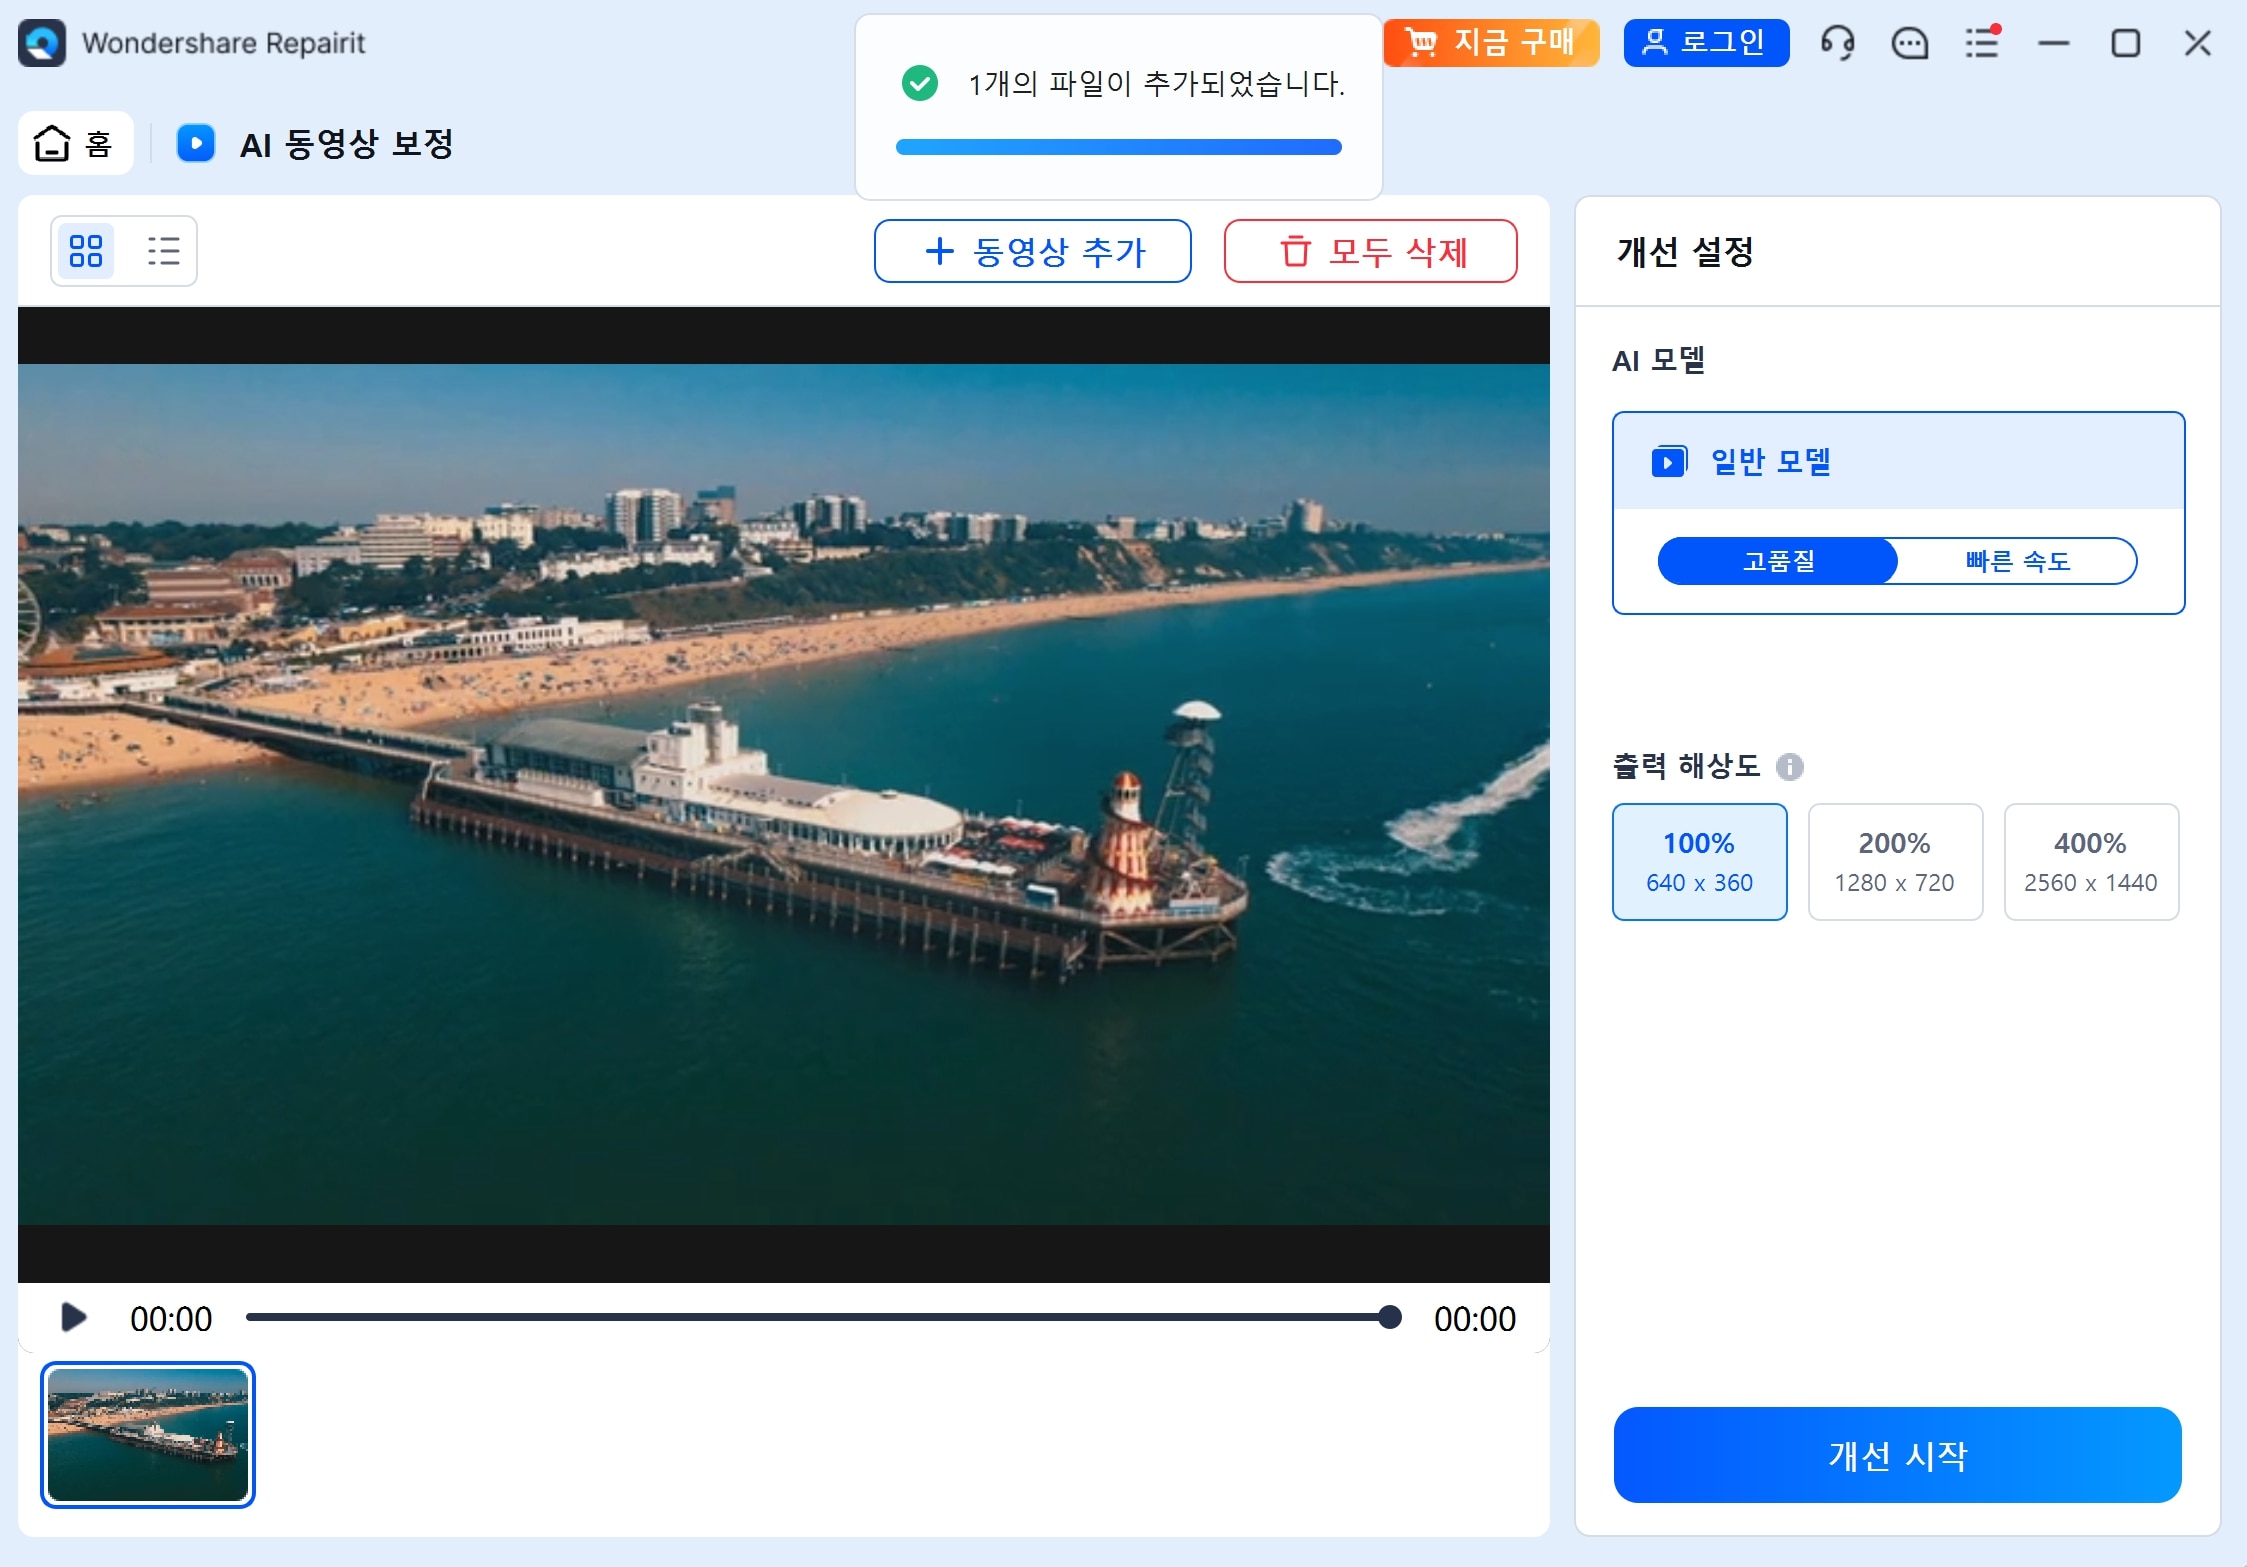Choose 400% 2560 x 1440 resolution
This screenshot has width=2247, height=1567.
click(2091, 862)
